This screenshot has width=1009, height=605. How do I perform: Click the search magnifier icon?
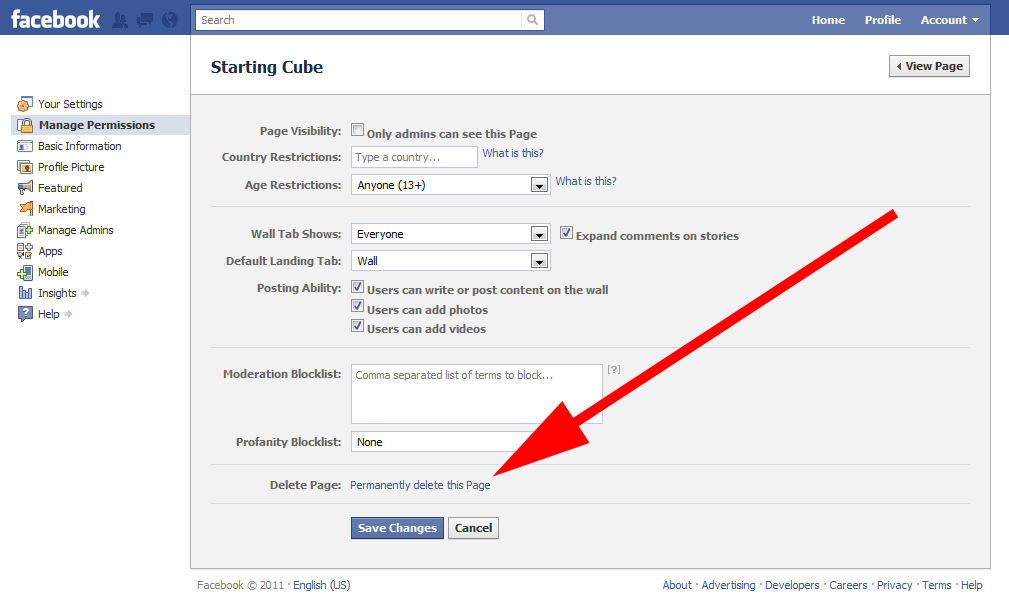click(x=533, y=20)
